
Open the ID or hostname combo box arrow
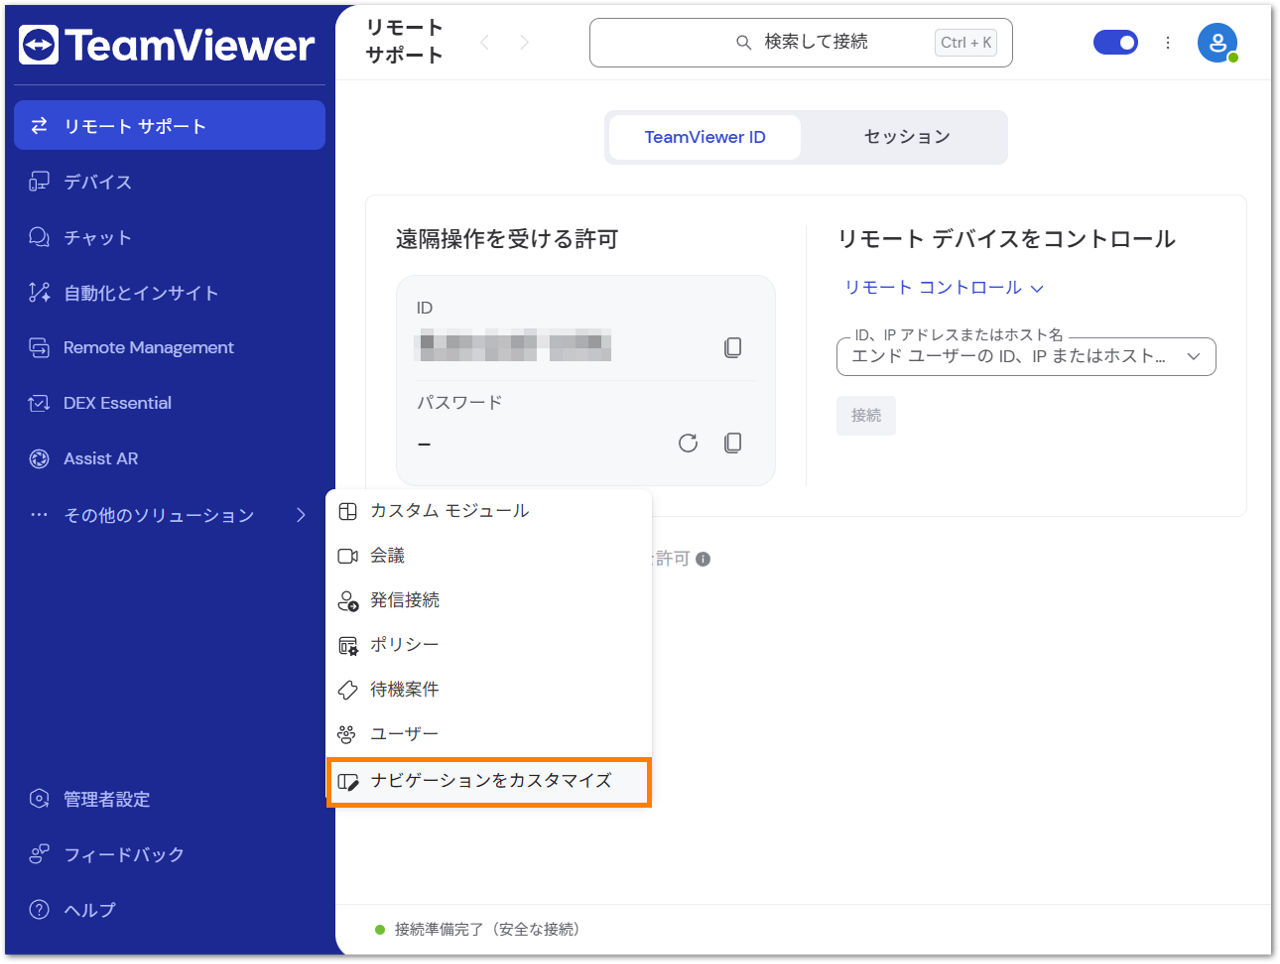click(1193, 356)
